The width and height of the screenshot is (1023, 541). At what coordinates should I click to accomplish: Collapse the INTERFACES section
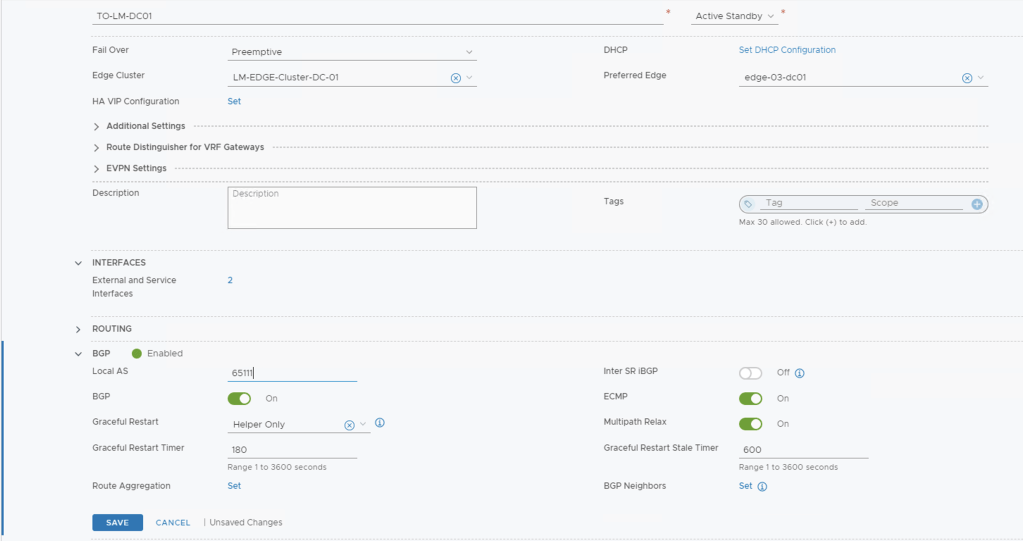(78, 263)
